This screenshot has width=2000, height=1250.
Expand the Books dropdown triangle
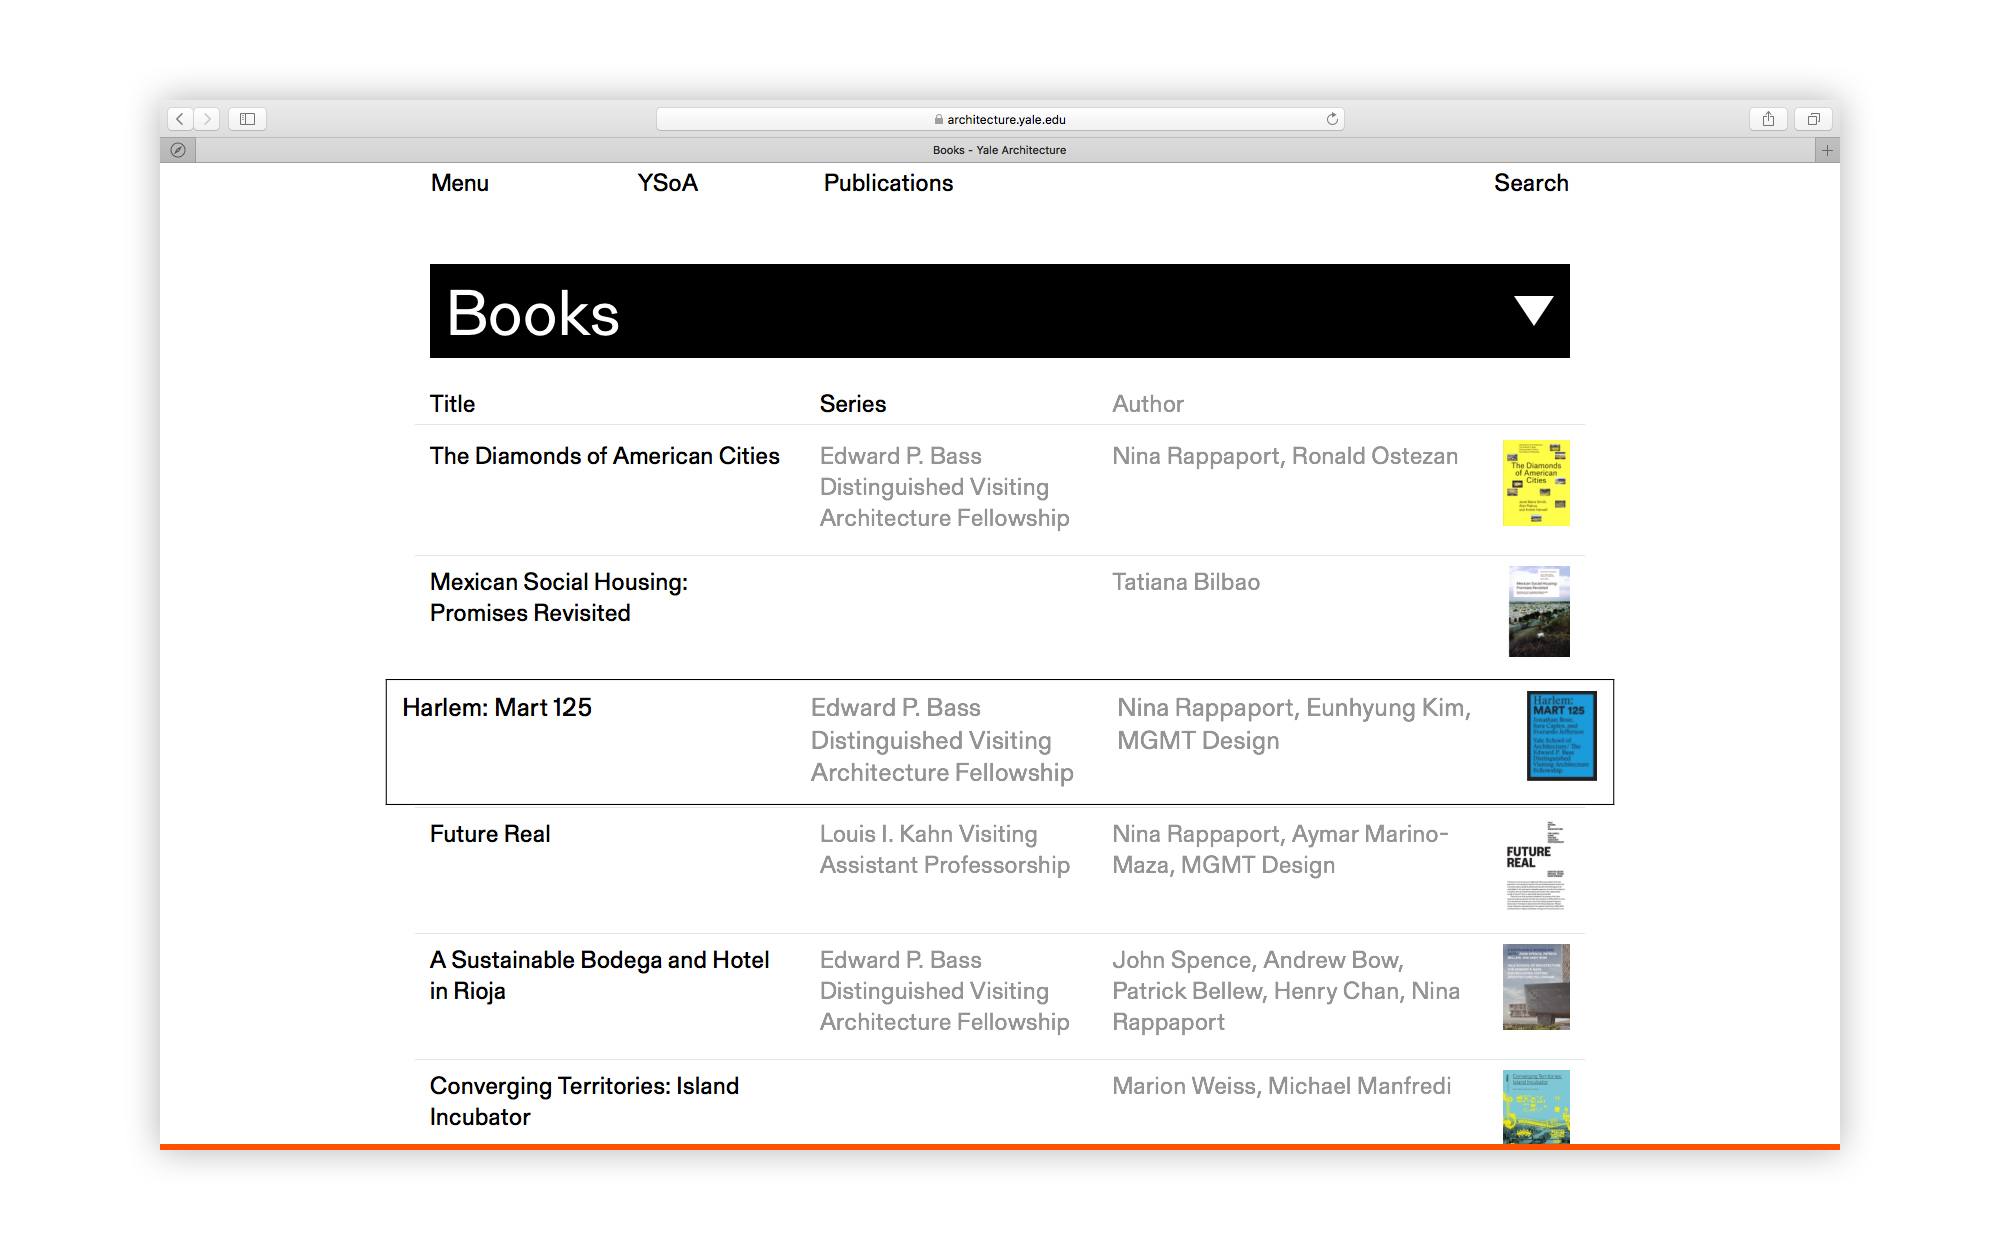(x=1533, y=310)
